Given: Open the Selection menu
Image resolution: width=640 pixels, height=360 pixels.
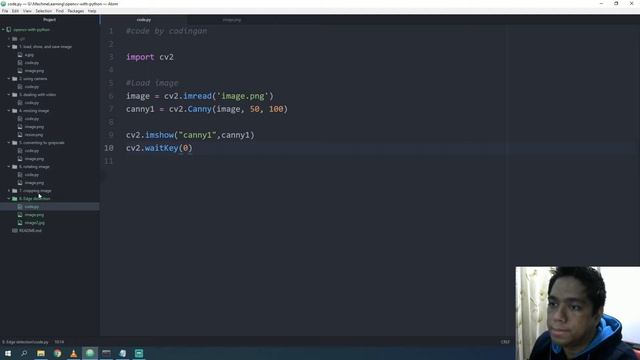Looking at the screenshot, I should click(43, 11).
